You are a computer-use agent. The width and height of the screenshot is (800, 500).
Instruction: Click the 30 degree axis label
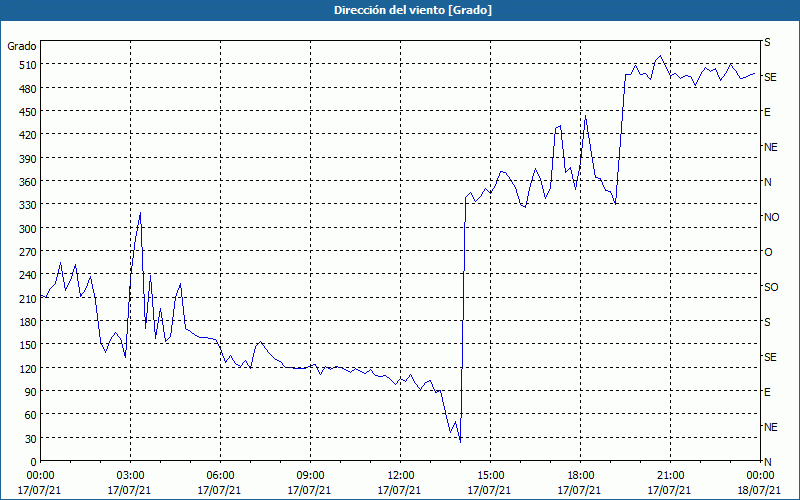click(x=30, y=439)
